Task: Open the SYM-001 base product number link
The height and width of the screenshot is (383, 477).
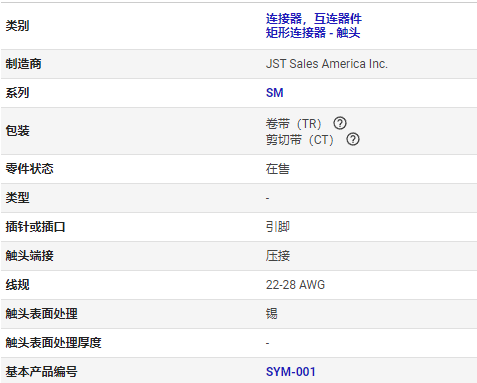Action: click(290, 372)
